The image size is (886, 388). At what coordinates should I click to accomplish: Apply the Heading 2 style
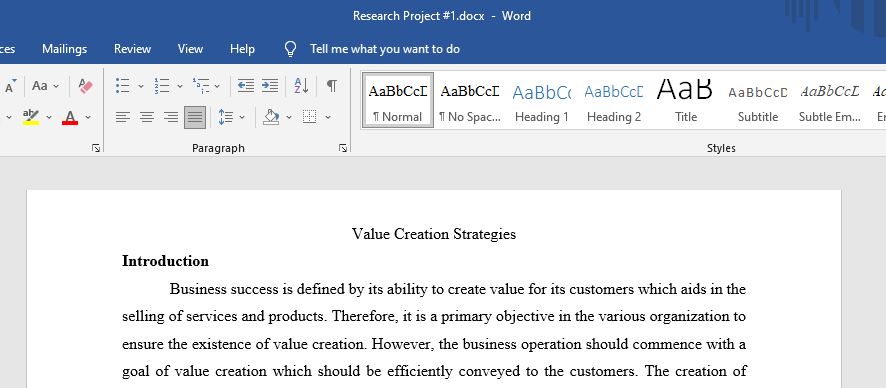click(614, 100)
